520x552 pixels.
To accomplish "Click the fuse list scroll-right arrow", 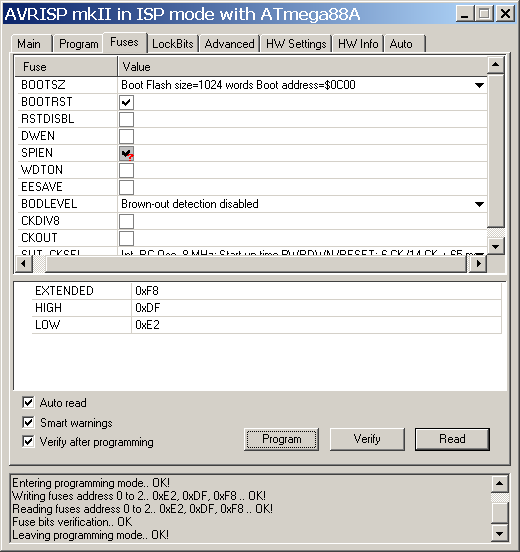I will pos(478,263).
